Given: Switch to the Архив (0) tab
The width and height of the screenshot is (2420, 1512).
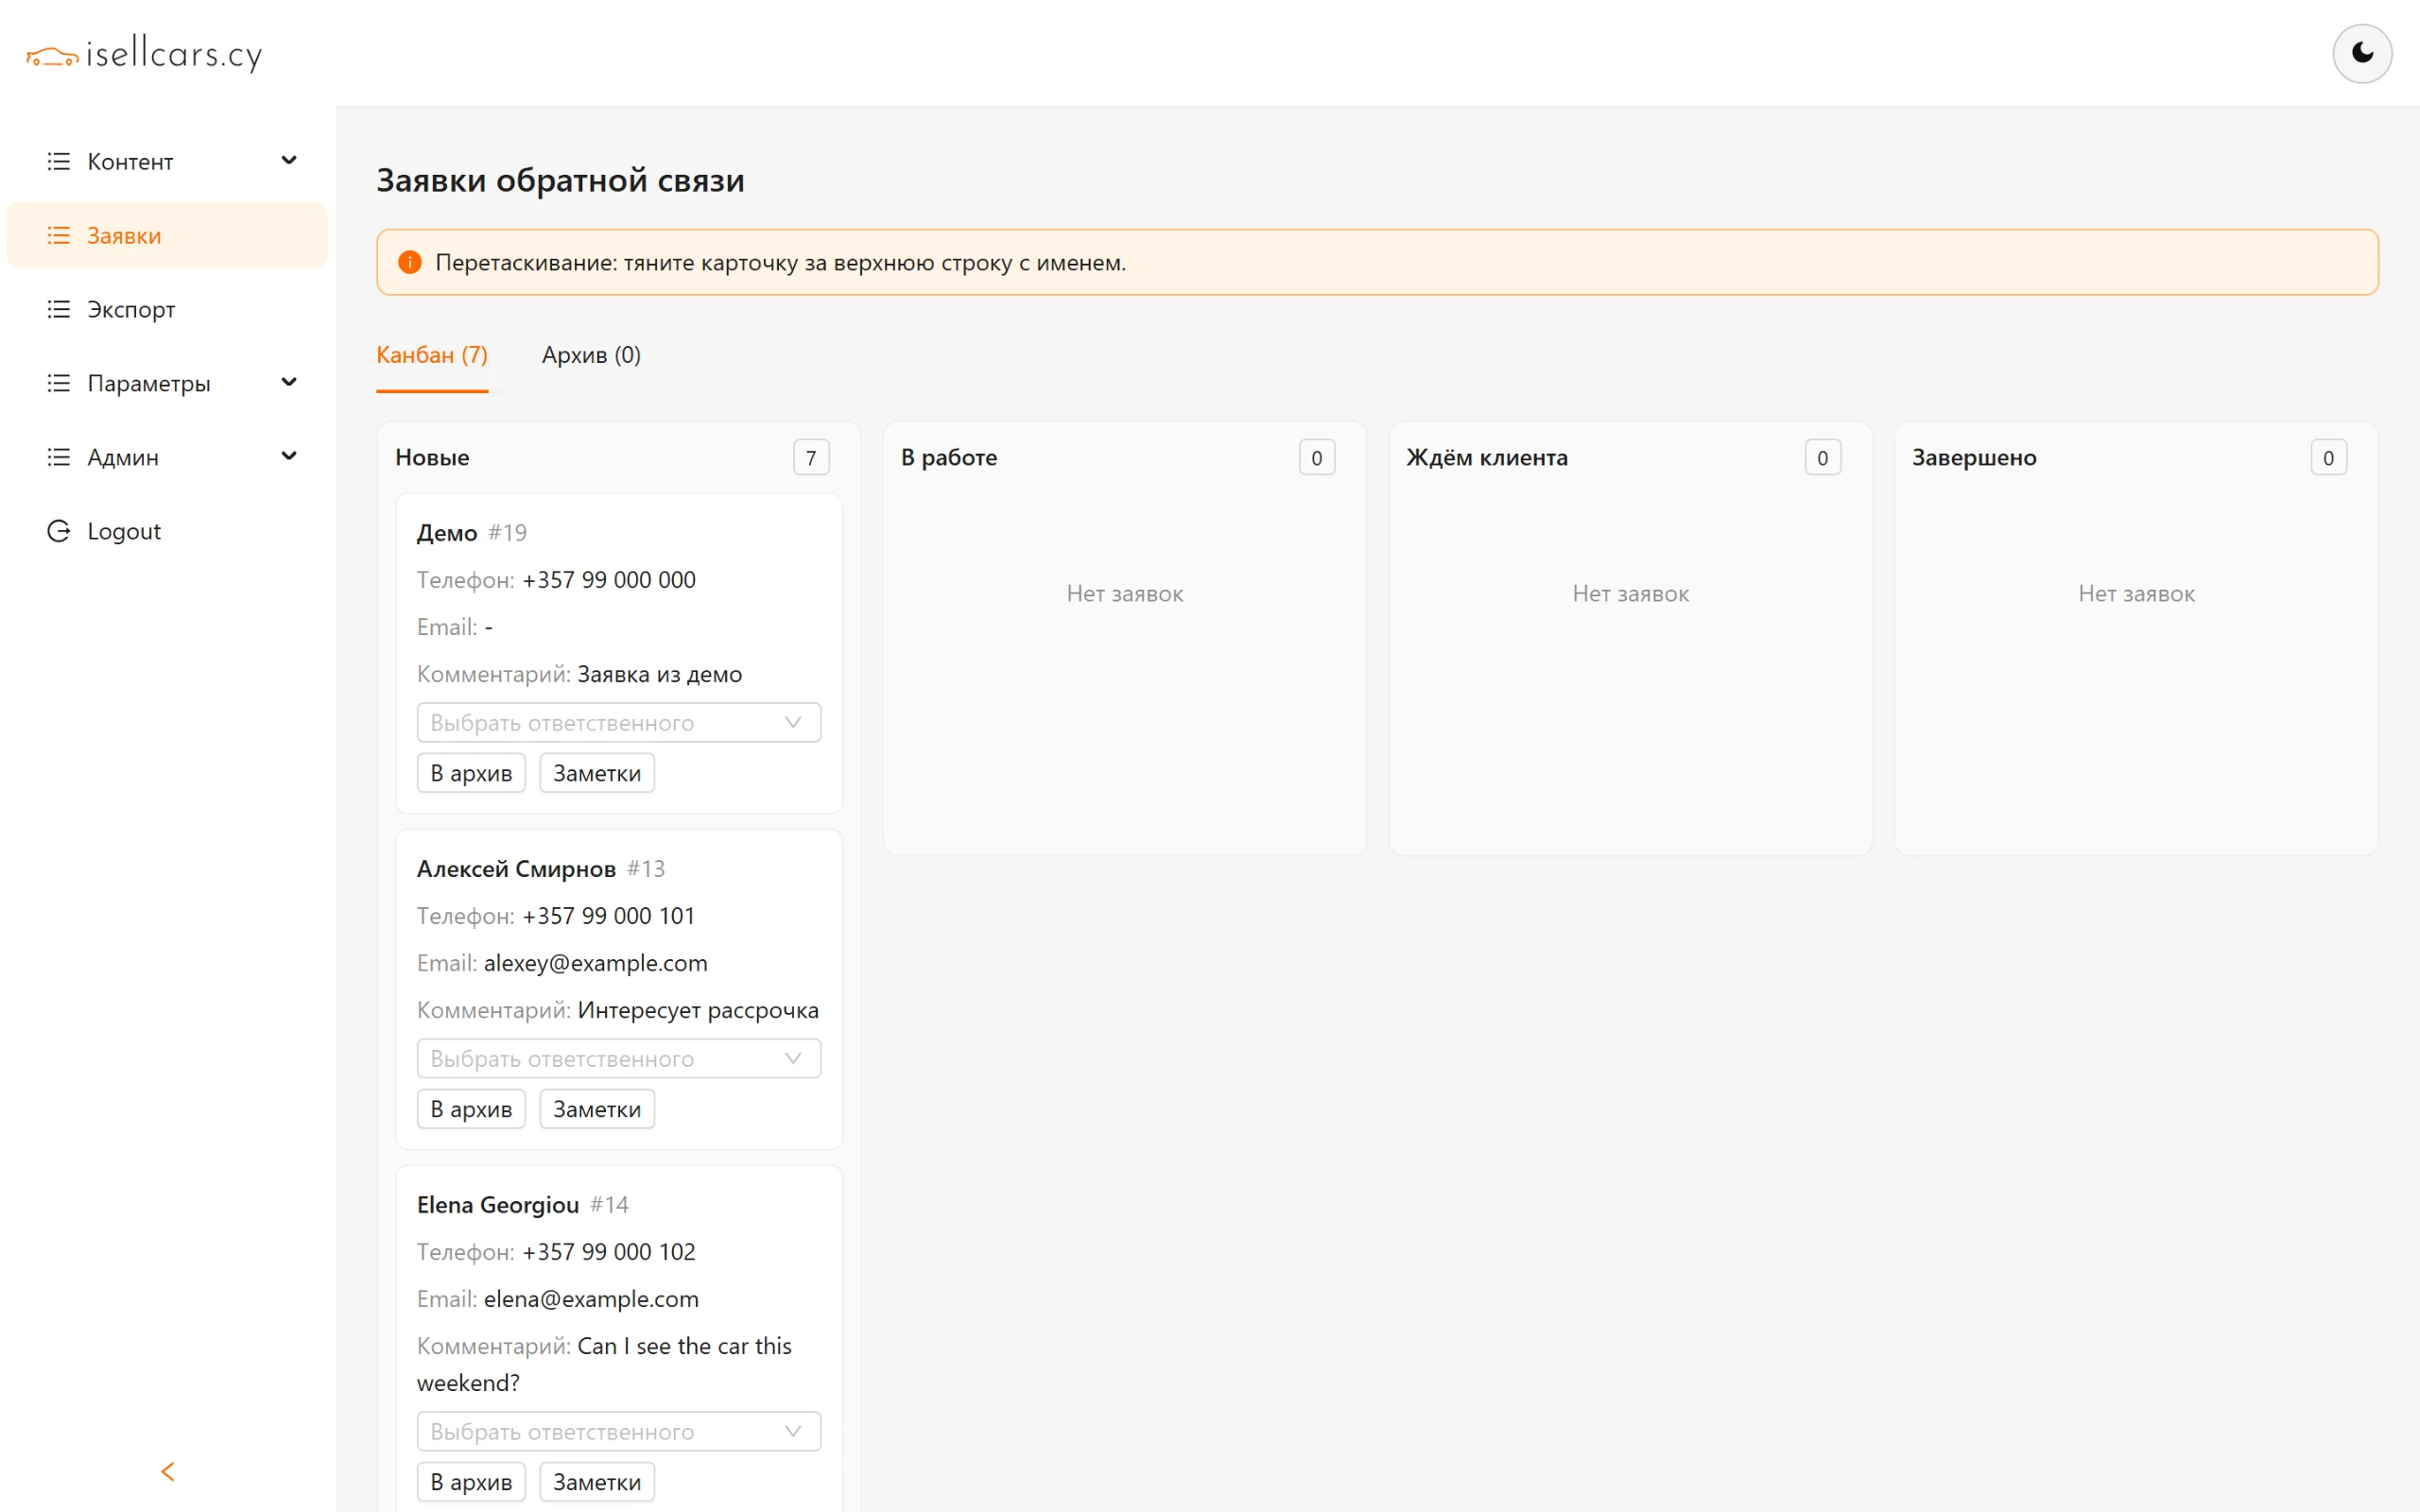Looking at the screenshot, I should [591, 355].
